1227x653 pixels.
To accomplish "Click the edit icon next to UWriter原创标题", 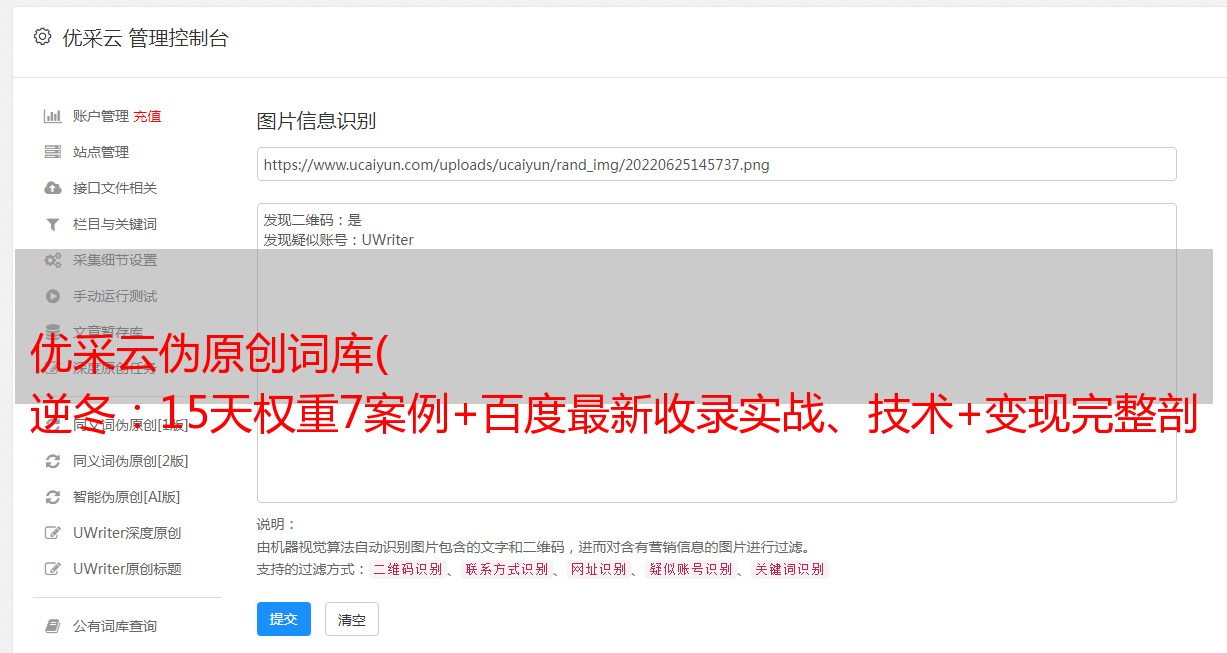I will [x=53, y=569].
